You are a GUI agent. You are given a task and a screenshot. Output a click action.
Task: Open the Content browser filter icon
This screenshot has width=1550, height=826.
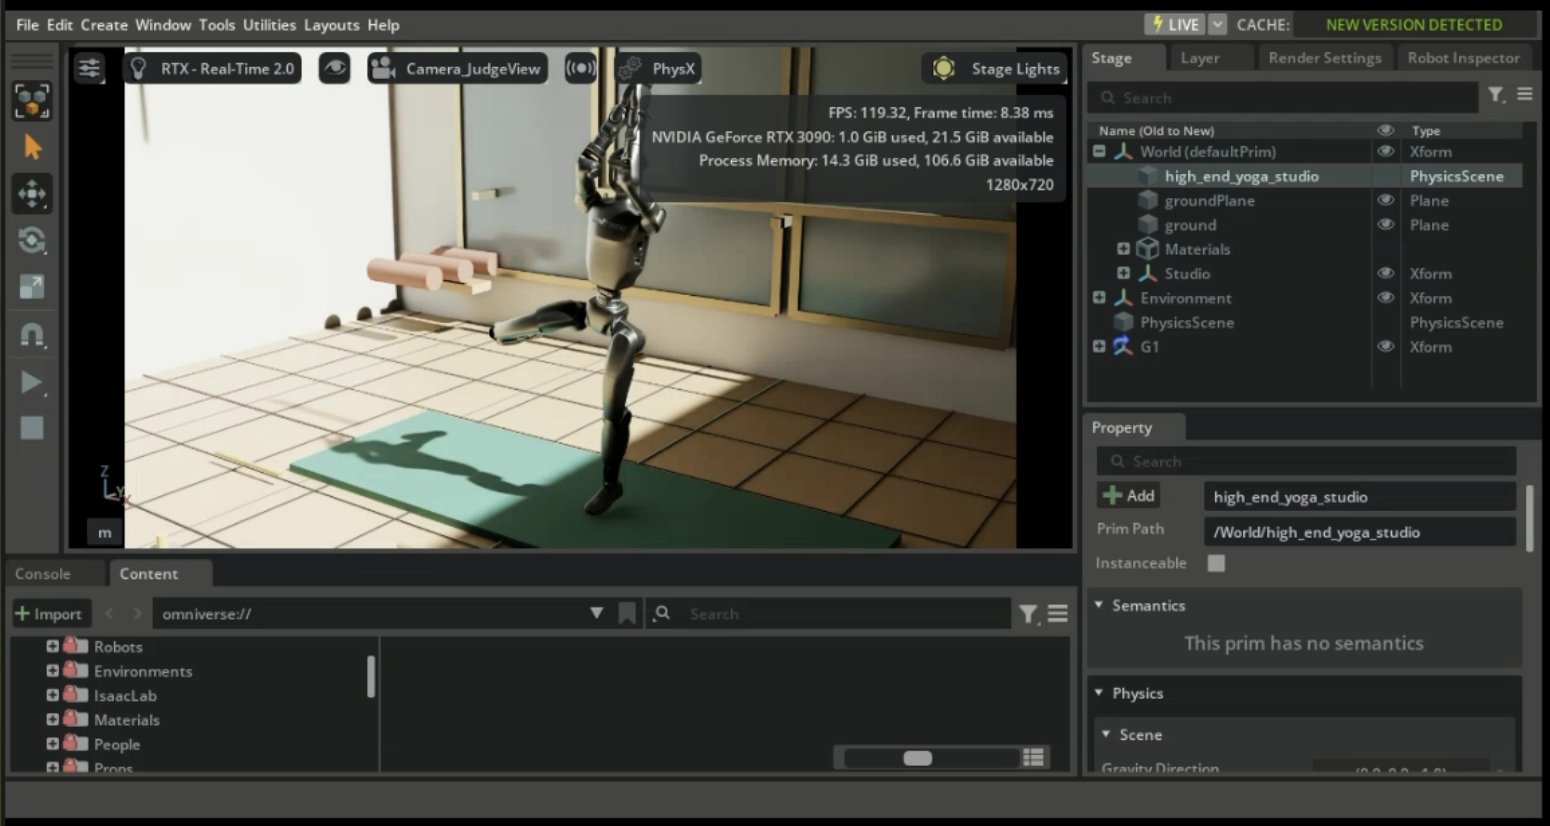coord(1028,614)
